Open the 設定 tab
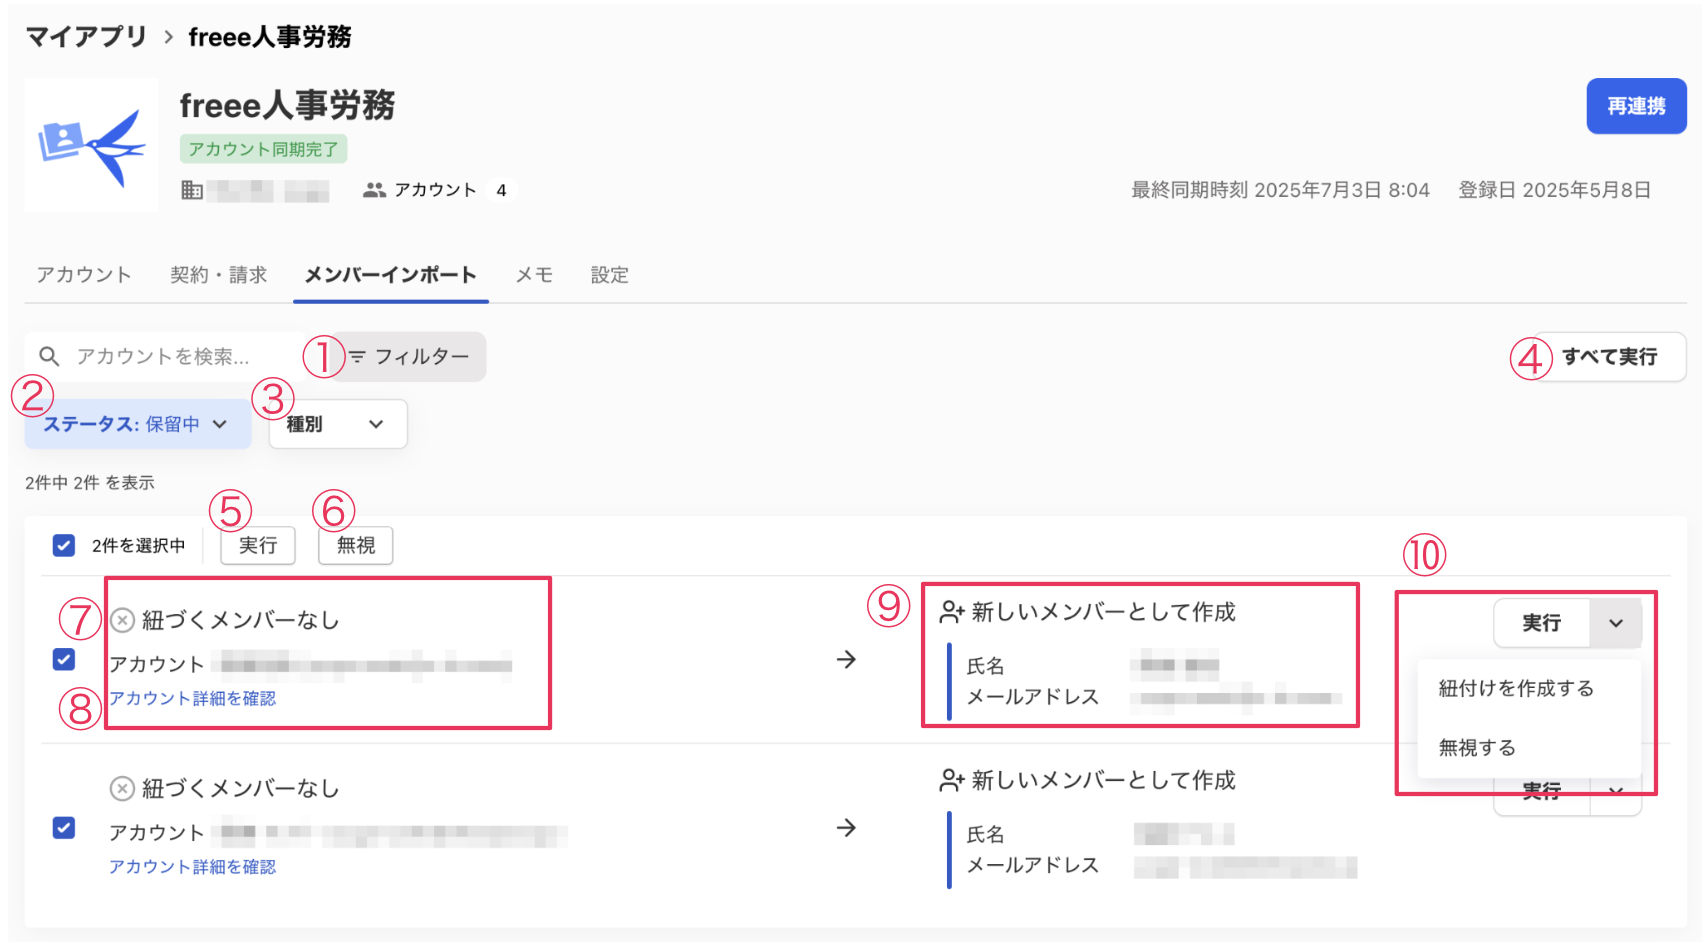This screenshot has width=1702, height=942. point(610,275)
